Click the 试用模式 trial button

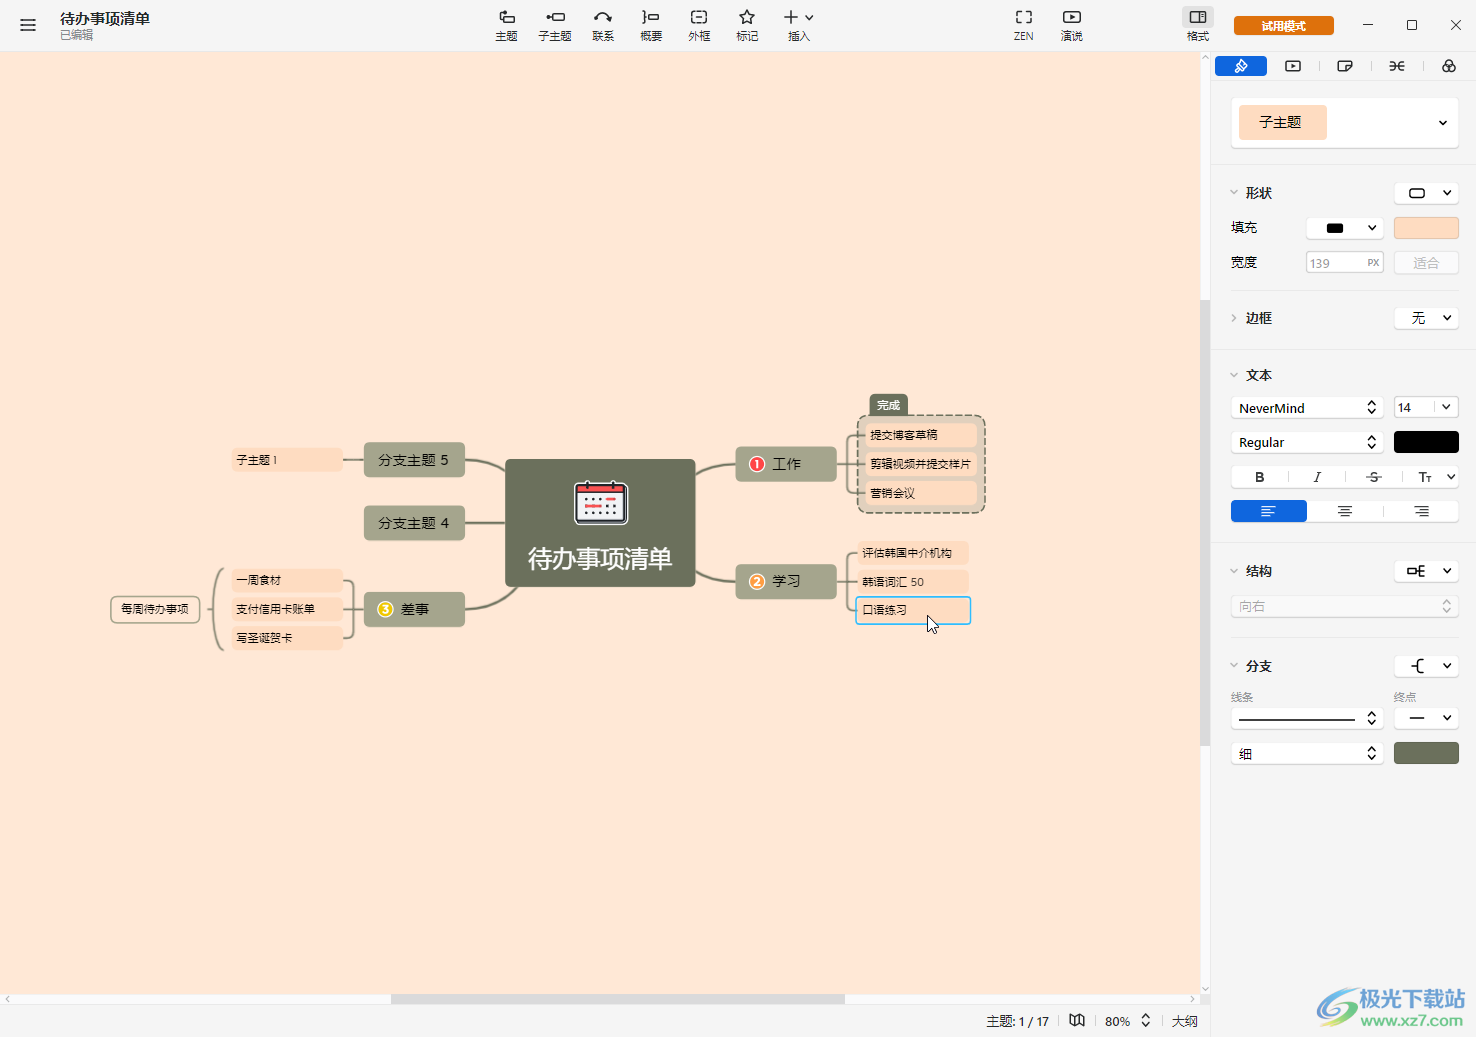tap(1284, 26)
